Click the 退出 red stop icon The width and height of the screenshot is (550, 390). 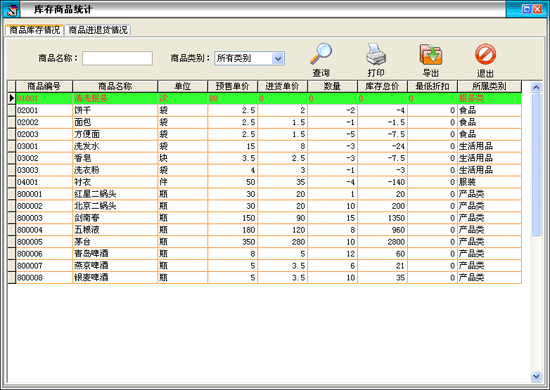(x=485, y=54)
